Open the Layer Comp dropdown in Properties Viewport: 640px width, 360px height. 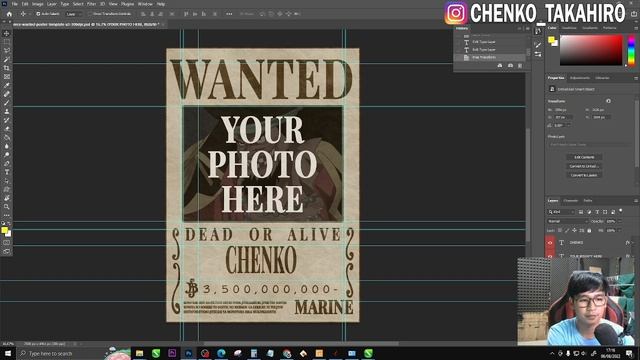pos(589,144)
